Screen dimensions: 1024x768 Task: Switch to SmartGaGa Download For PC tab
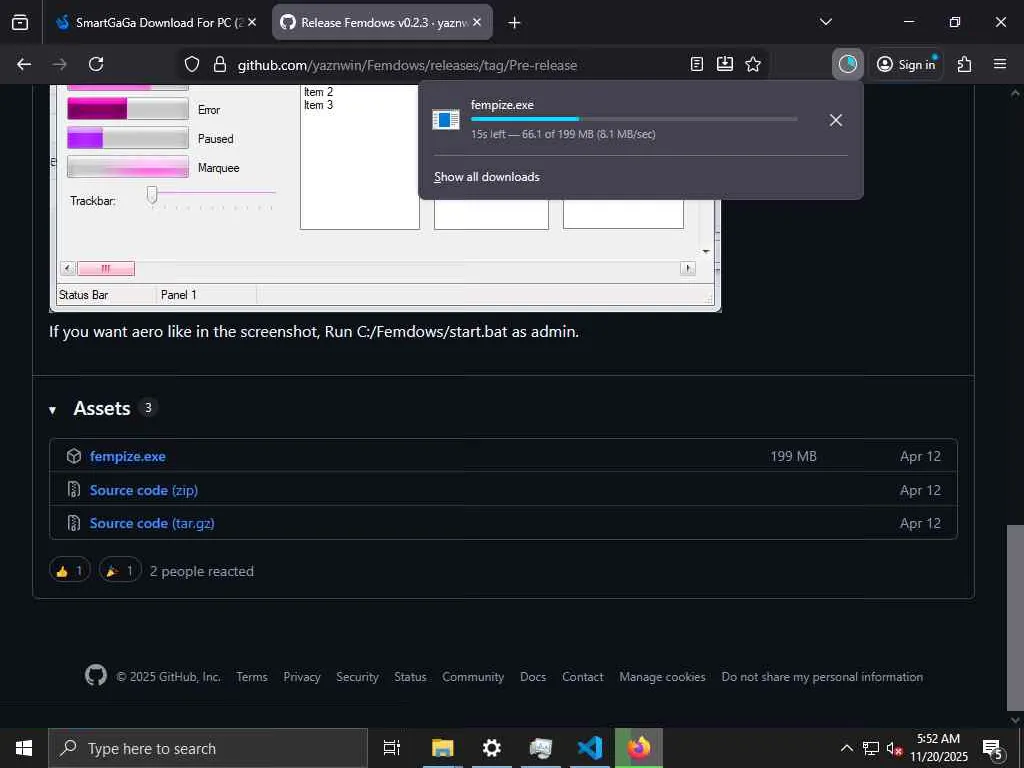(157, 22)
